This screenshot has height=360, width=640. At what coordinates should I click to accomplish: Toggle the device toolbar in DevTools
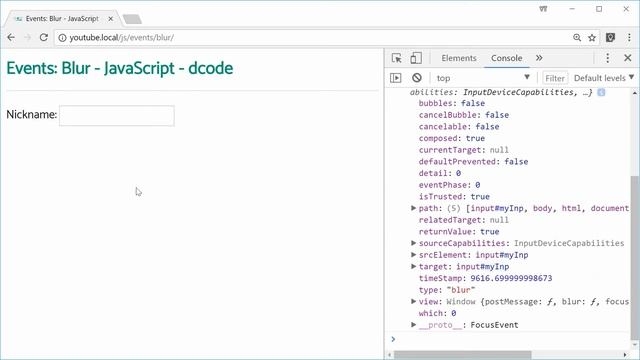coord(416,58)
